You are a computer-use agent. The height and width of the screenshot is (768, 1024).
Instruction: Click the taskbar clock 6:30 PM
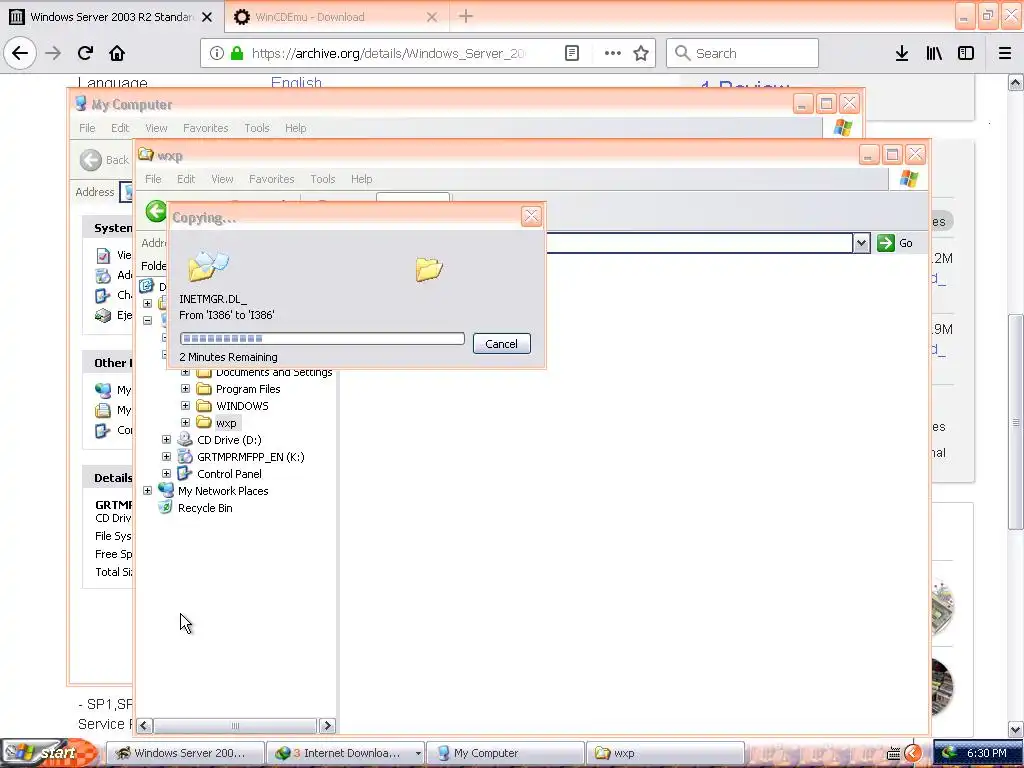(987, 753)
